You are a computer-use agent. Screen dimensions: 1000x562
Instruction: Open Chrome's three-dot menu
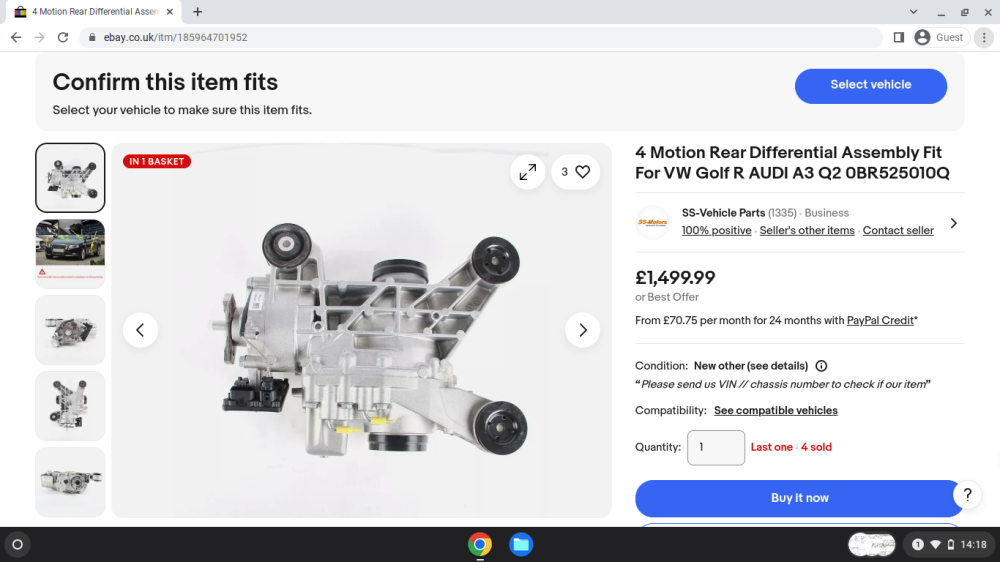click(984, 38)
